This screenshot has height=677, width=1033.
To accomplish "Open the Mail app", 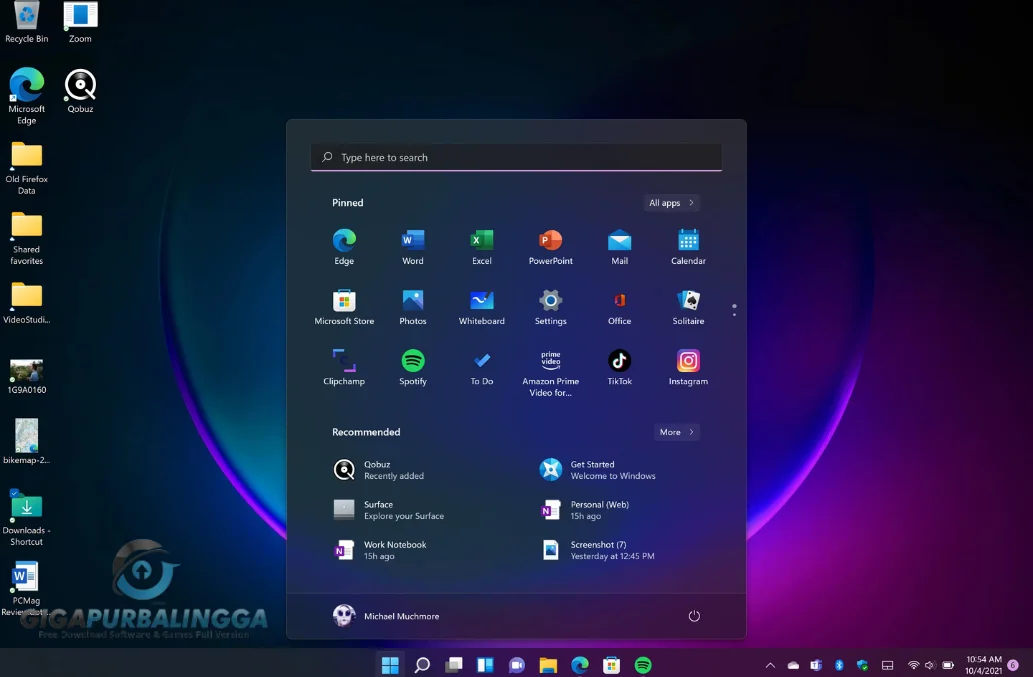I will click(x=619, y=247).
